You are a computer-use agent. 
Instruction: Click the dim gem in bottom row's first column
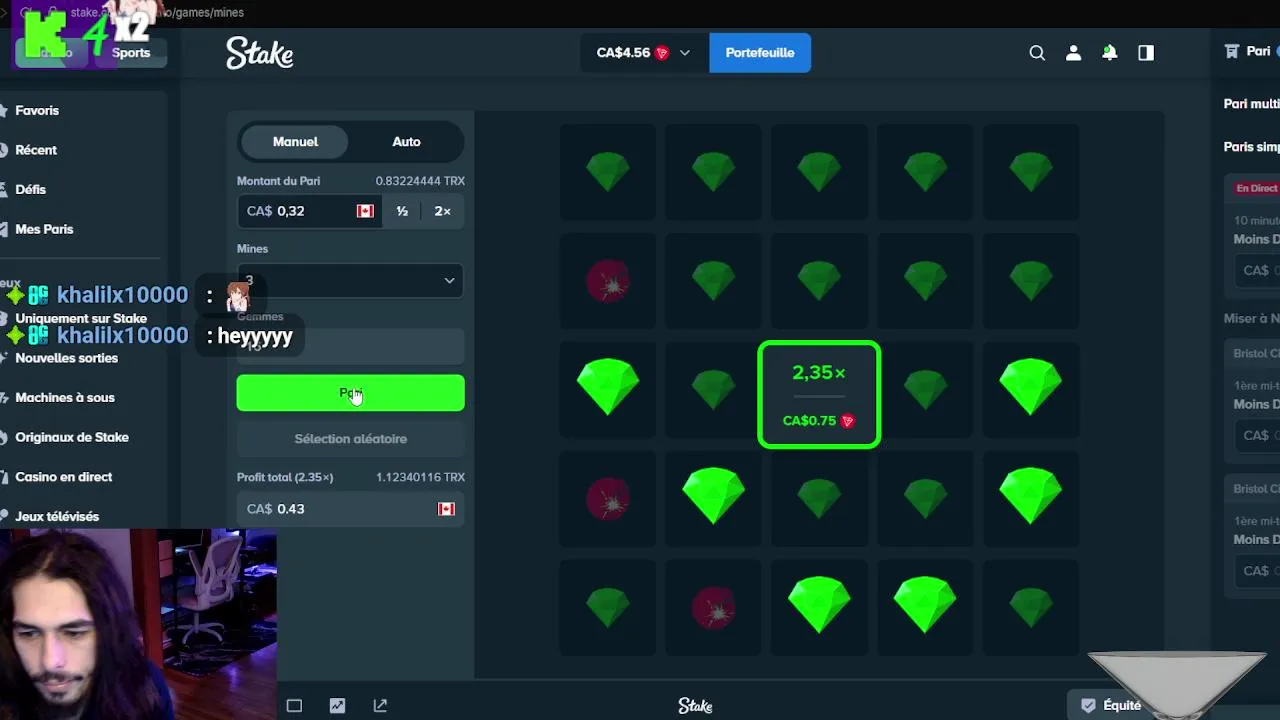coord(608,606)
